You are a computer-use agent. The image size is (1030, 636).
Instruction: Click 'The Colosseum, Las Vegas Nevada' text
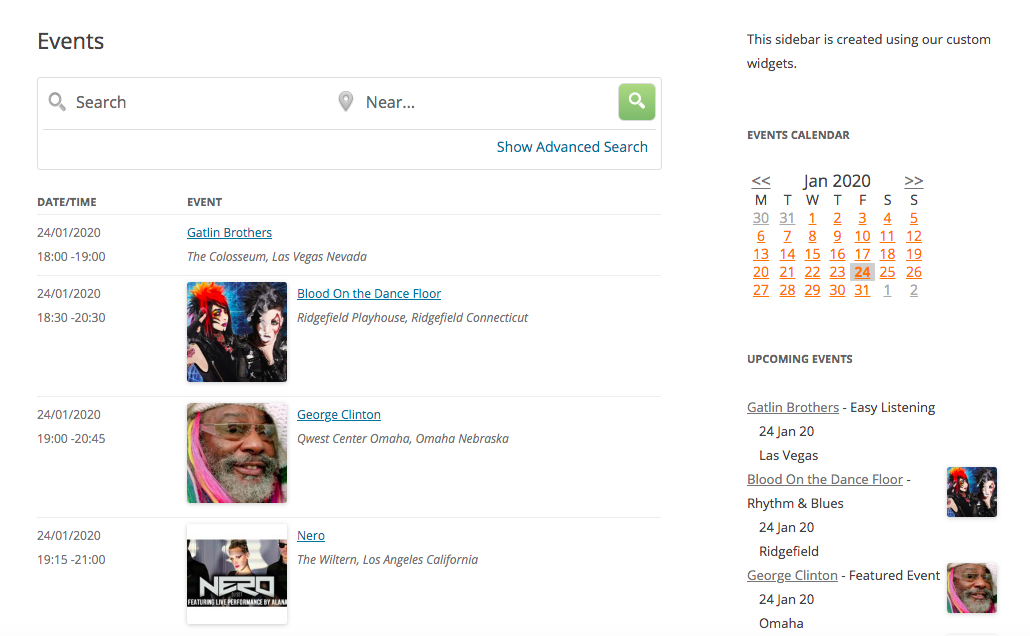pyautogui.click(x=277, y=257)
